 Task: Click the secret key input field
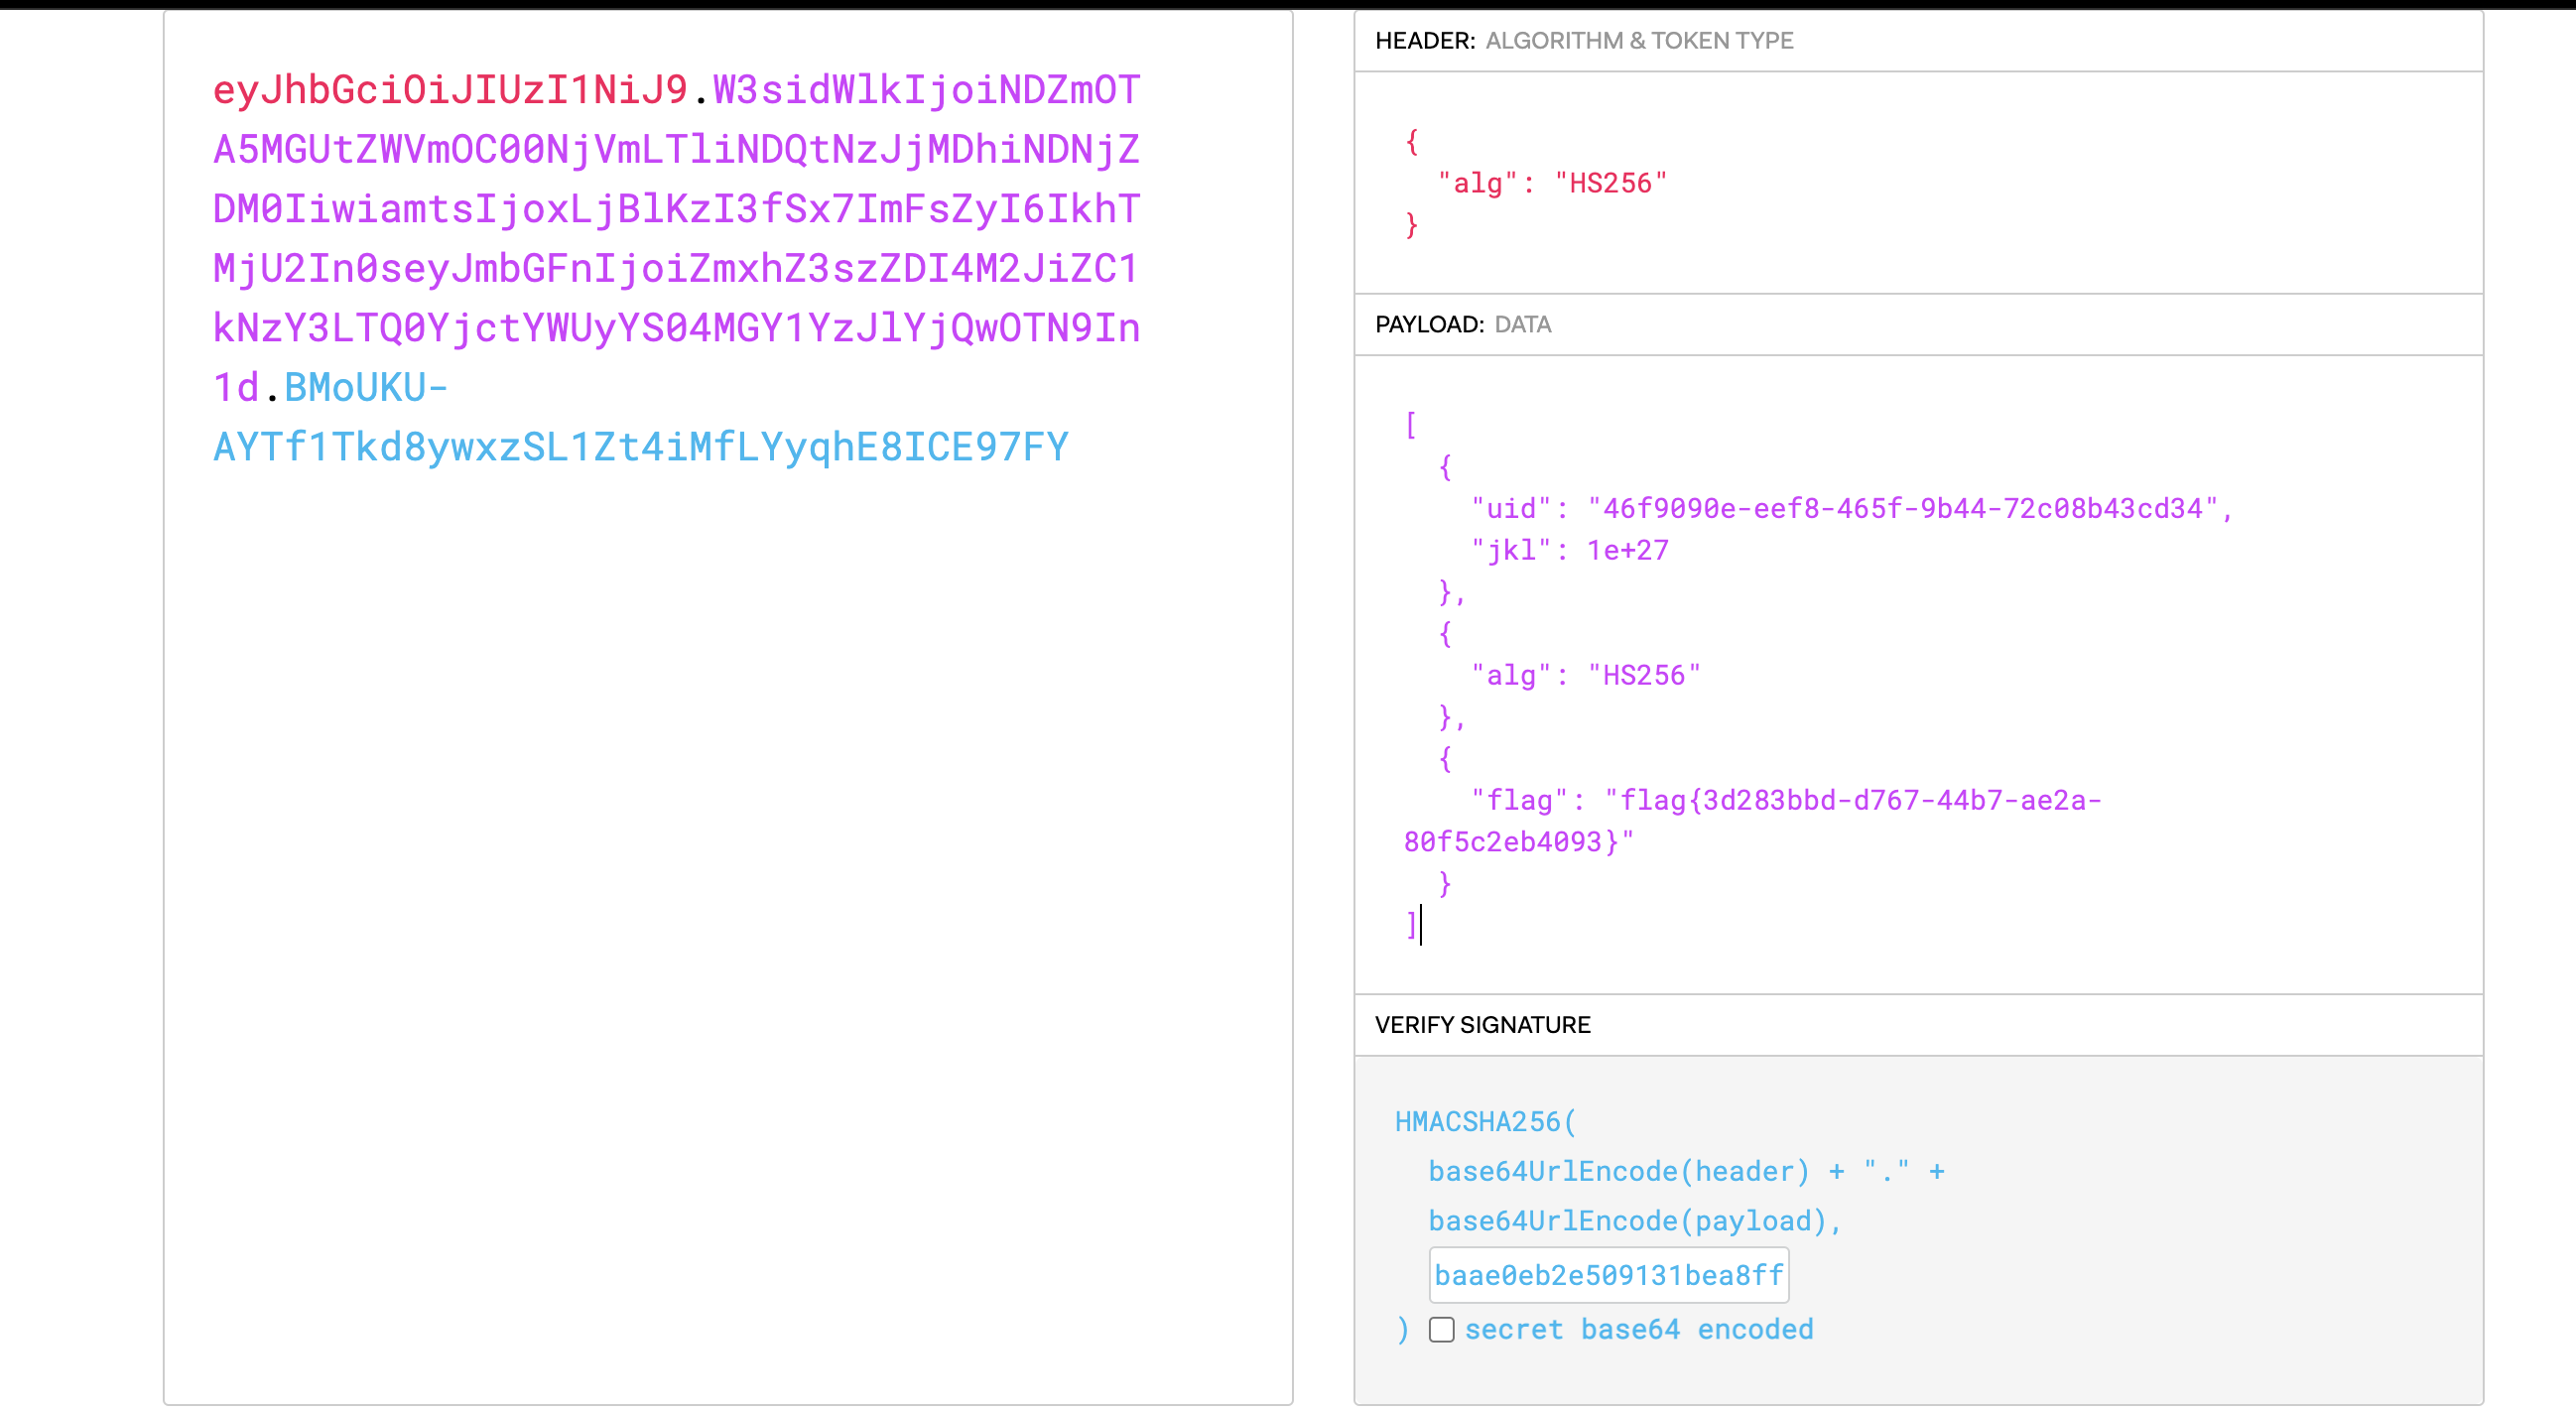point(1608,1275)
